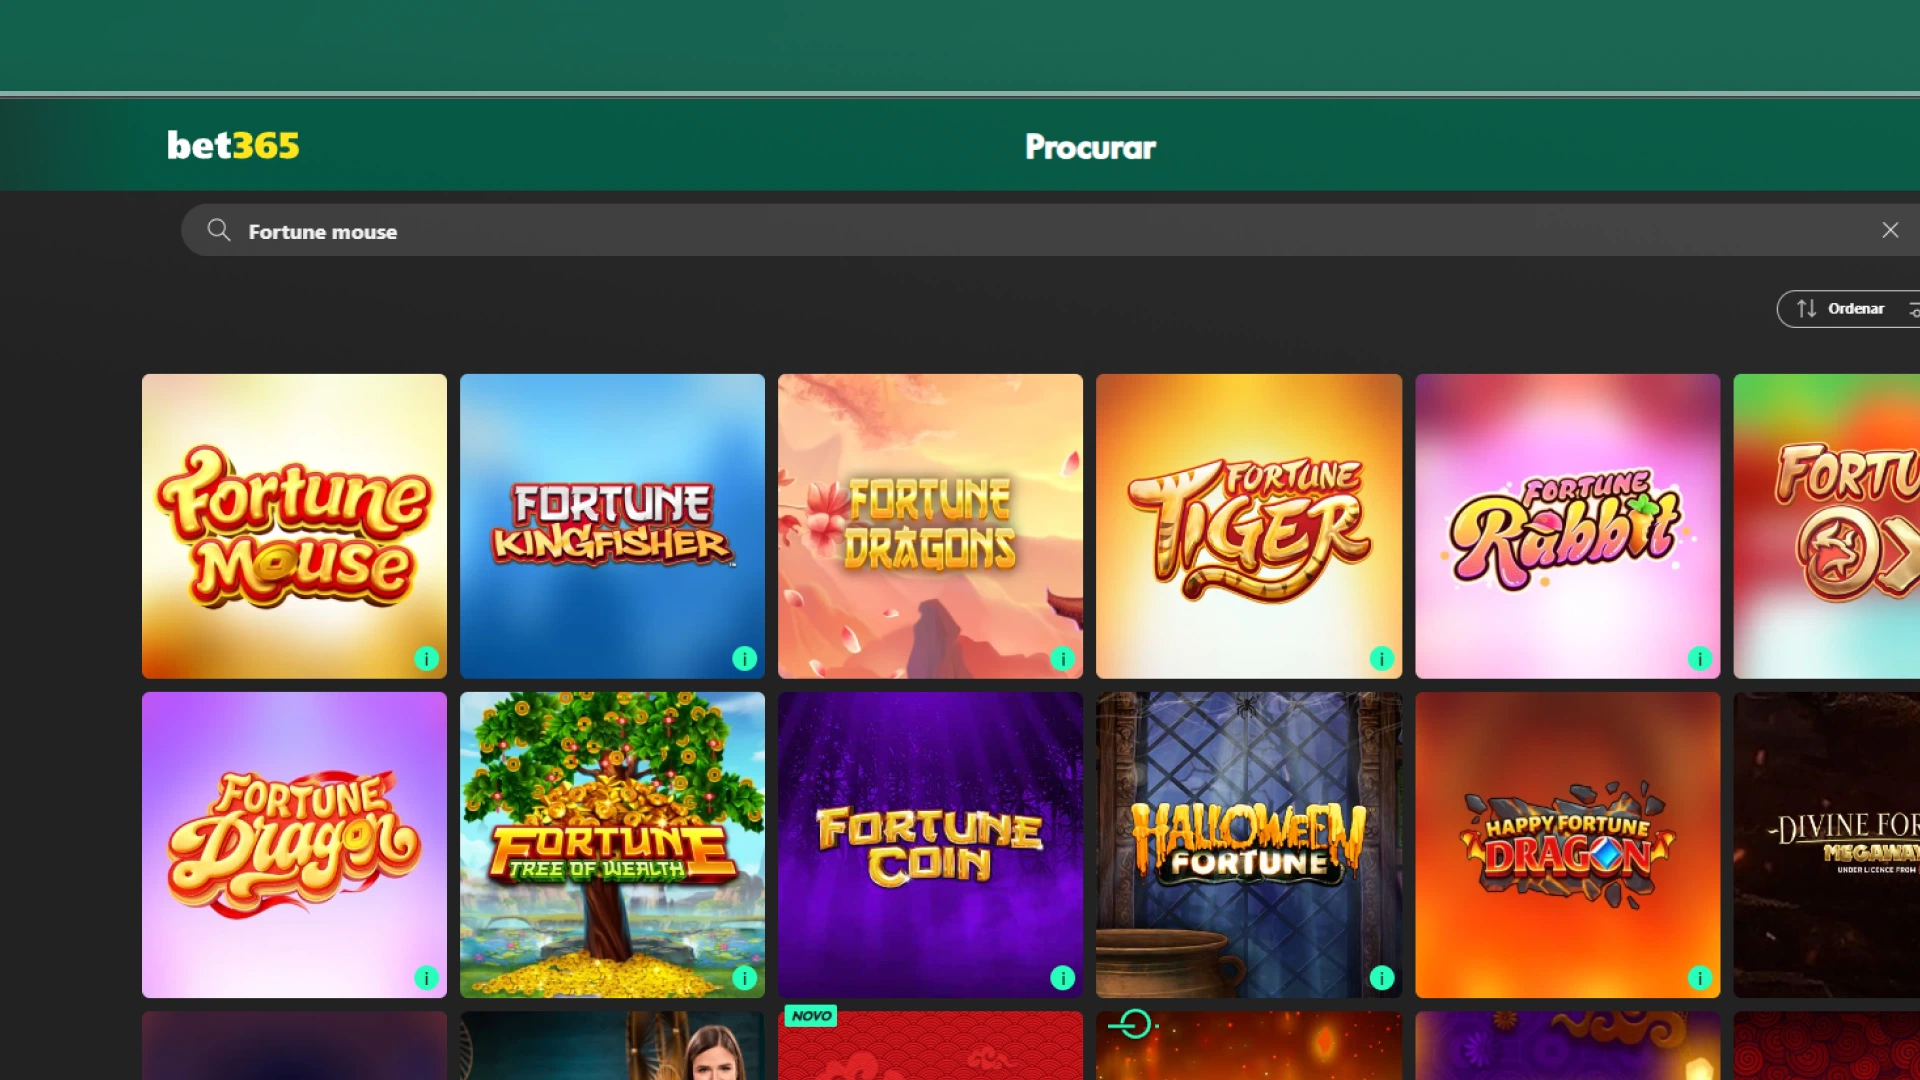Screen dimensions: 1920x1080
Task: Click the teal circular icon on bottom tile
Action: (1134, 1024)
